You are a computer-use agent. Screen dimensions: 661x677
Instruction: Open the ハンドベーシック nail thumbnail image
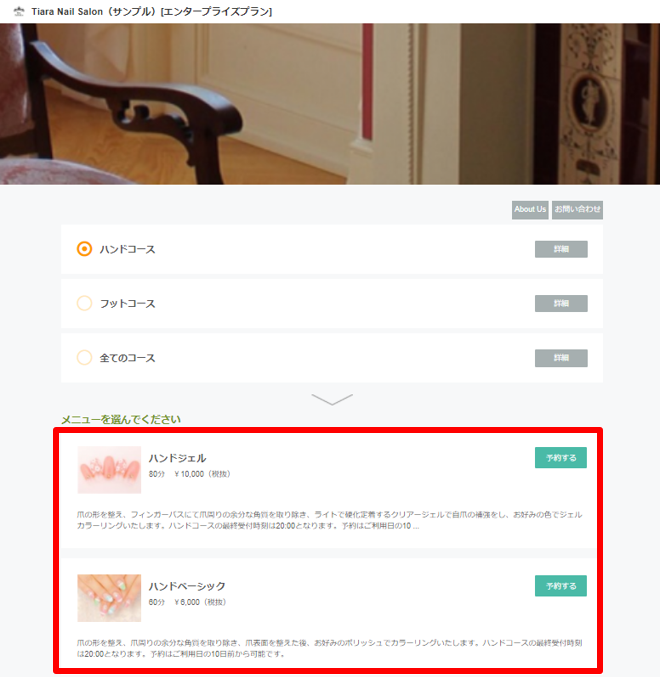(x=109, y=598)
